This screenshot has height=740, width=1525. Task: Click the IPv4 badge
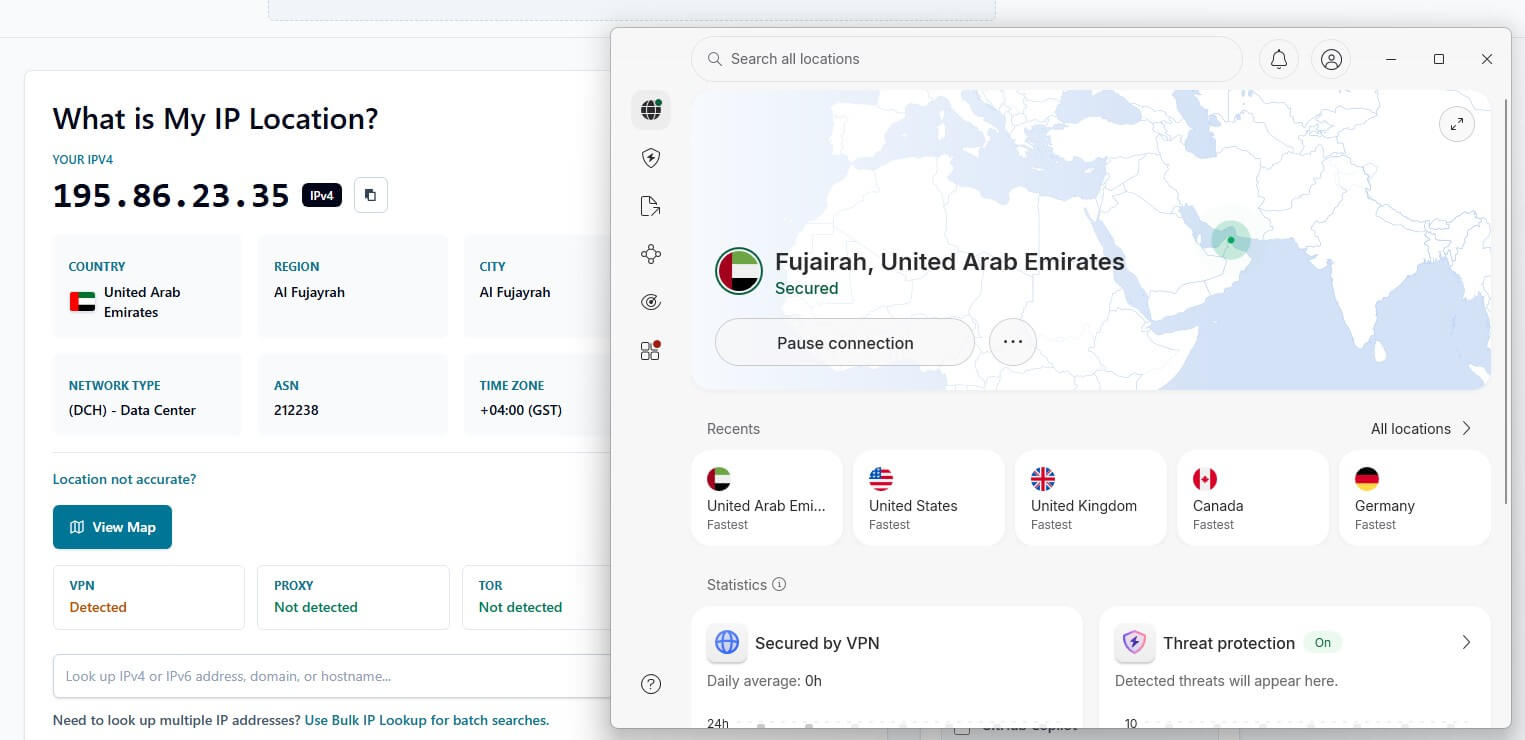tap(322, 195)
